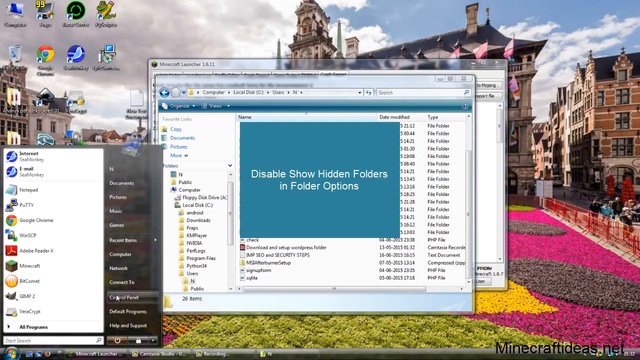Click the Start menu lock button
Image resolution: width=640 pixels, height=360 pixels.
[138, 340]
